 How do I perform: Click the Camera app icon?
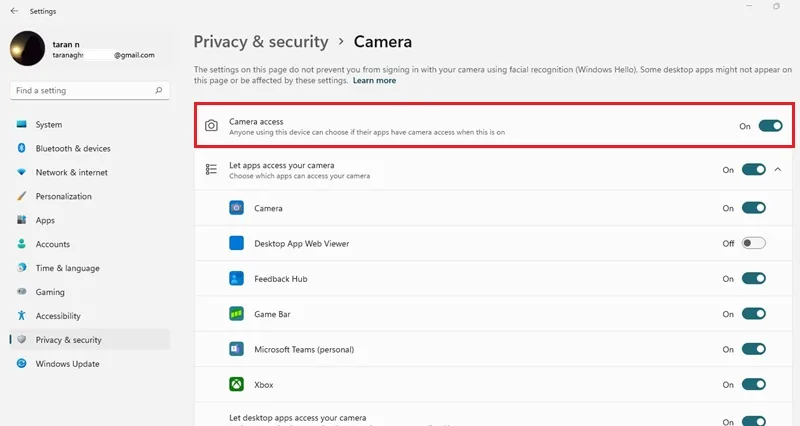click(x=236, y=208)
